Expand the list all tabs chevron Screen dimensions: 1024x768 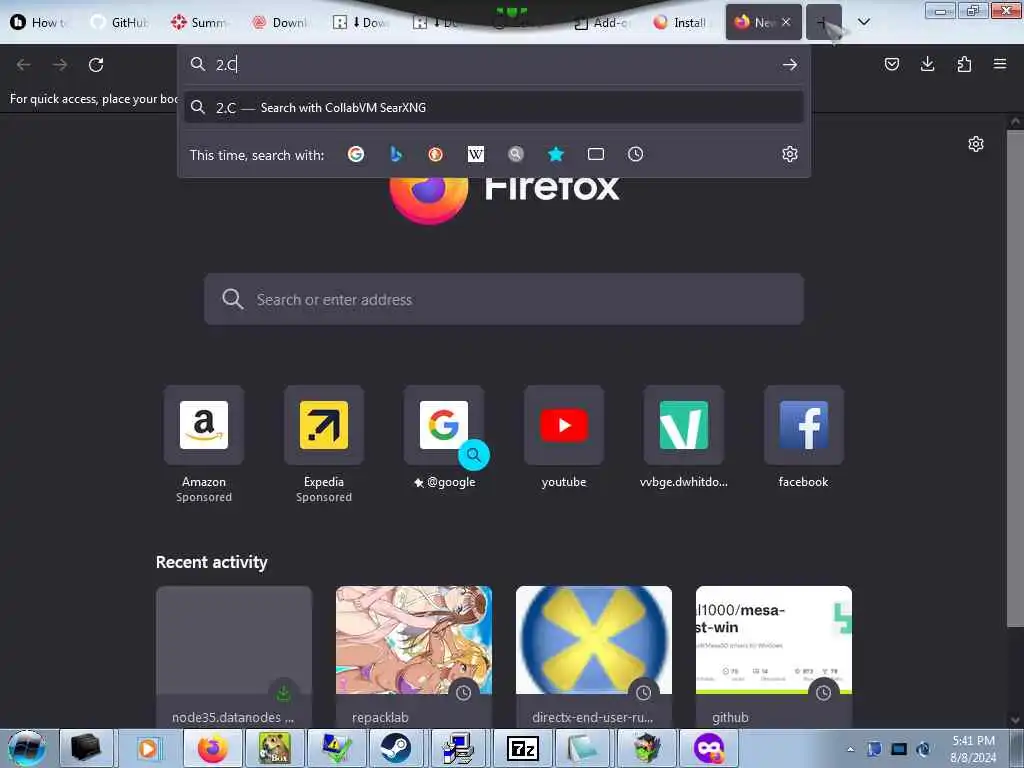863,22
